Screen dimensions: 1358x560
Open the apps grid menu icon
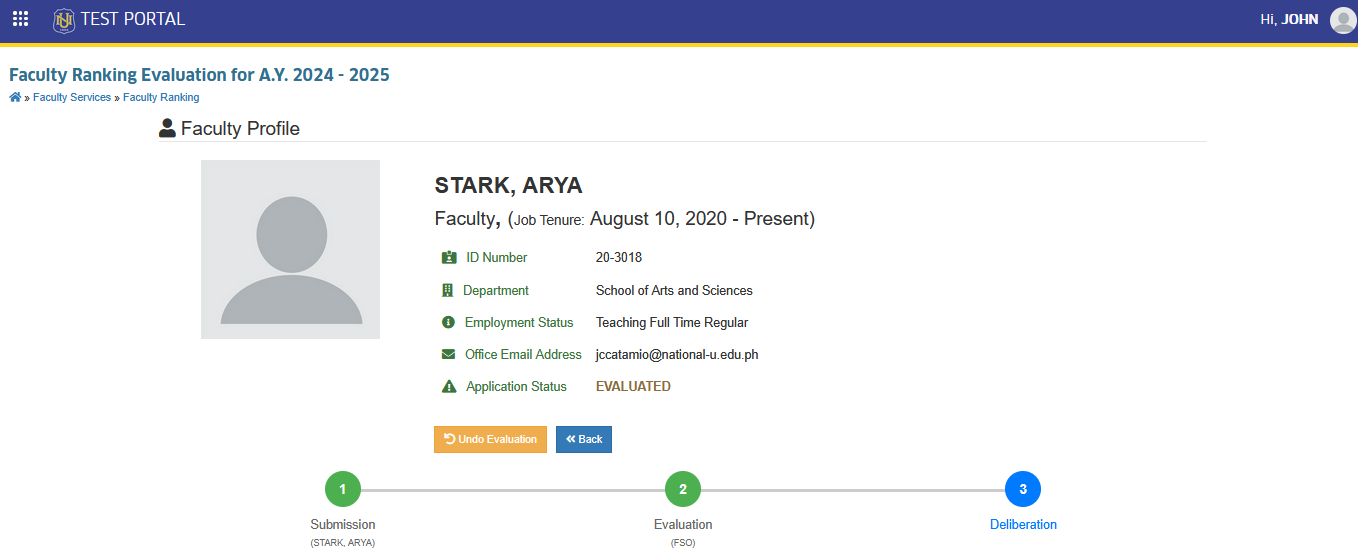tap(20, 19)
